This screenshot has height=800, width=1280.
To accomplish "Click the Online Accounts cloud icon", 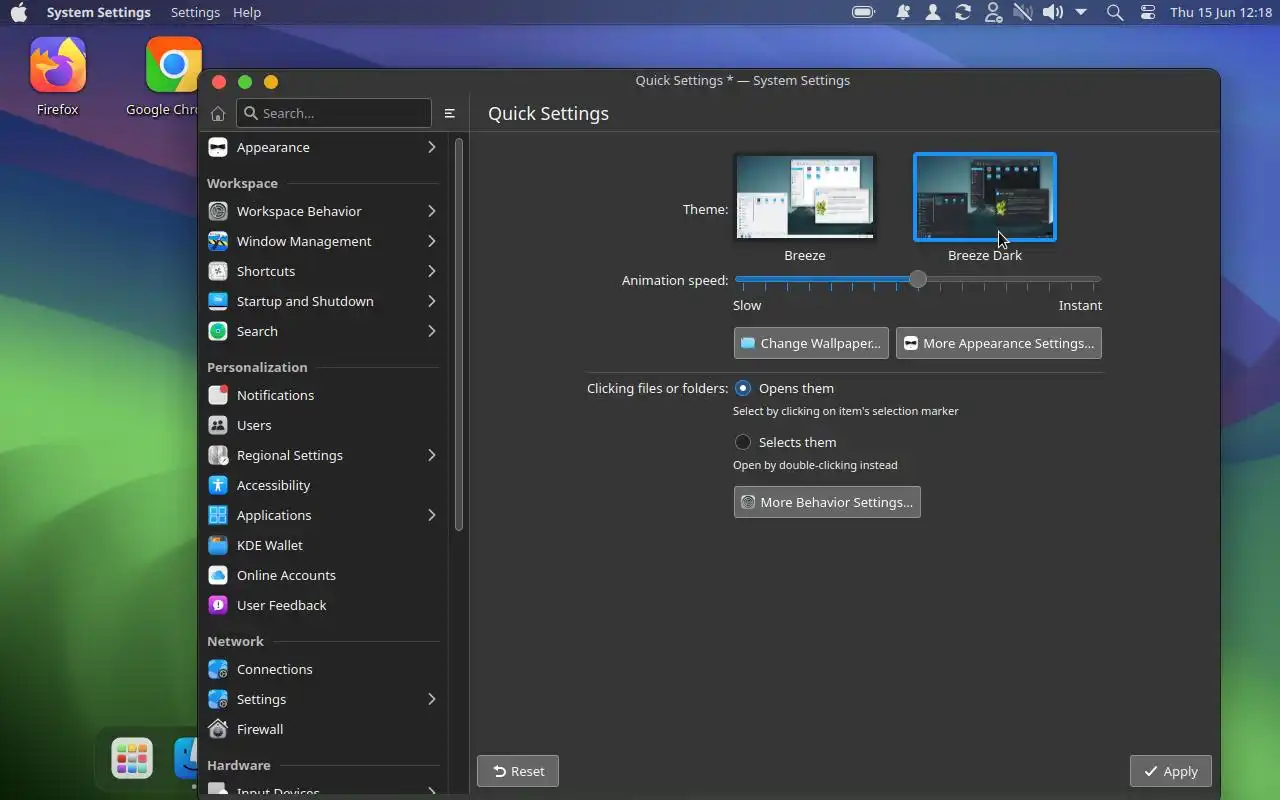I will point(218,575).
